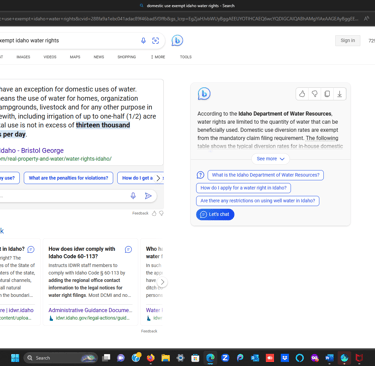Viewport: 375px width, 366px height.
Task: Show next suggested question chips arrow
Action: tap(158, 178)
